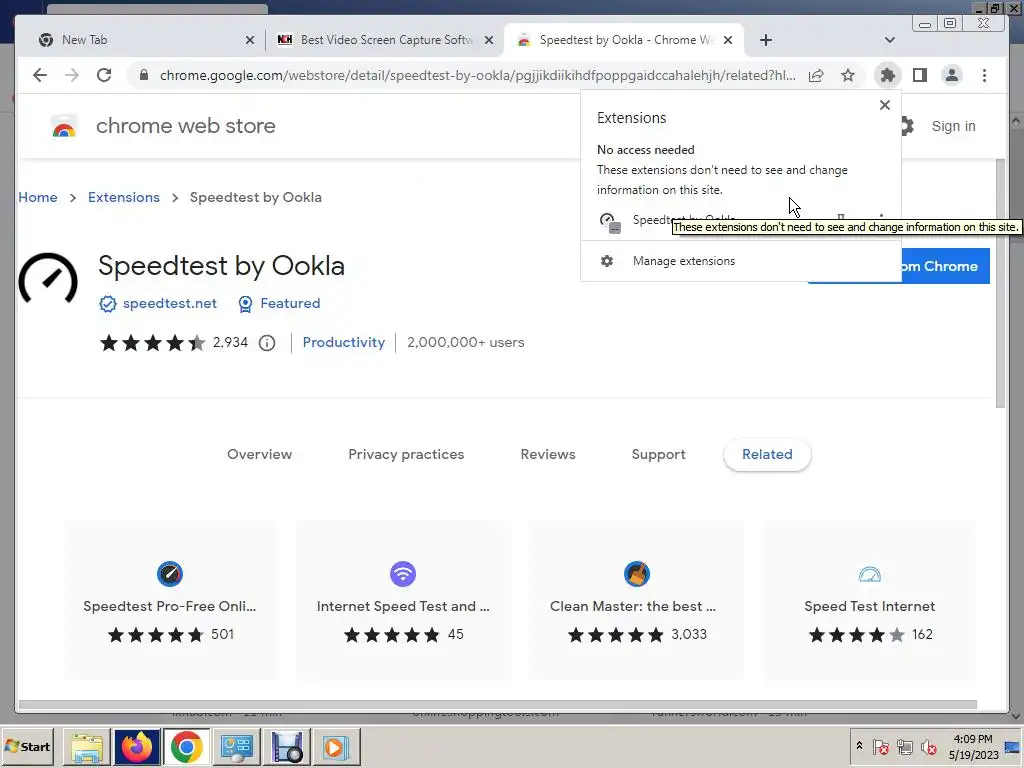Click the Remove from Chrome button
This screenshot has width=1024, height=768.
click(946, 266)
